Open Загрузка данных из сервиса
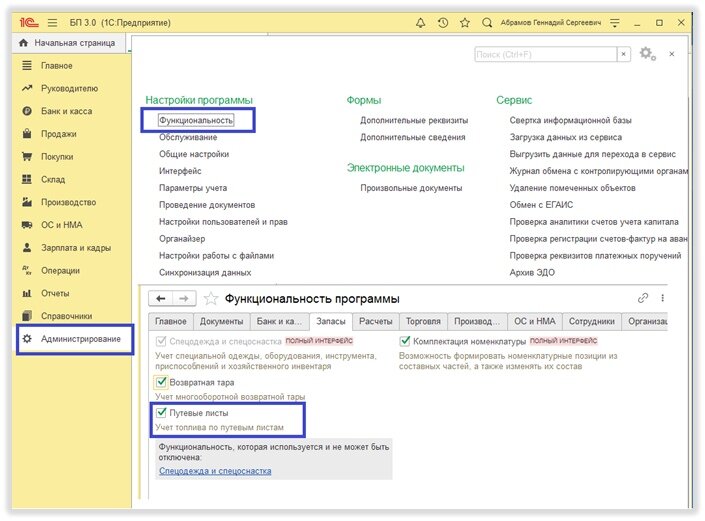This screenshot has height=521, width=705. coord(566,137)
